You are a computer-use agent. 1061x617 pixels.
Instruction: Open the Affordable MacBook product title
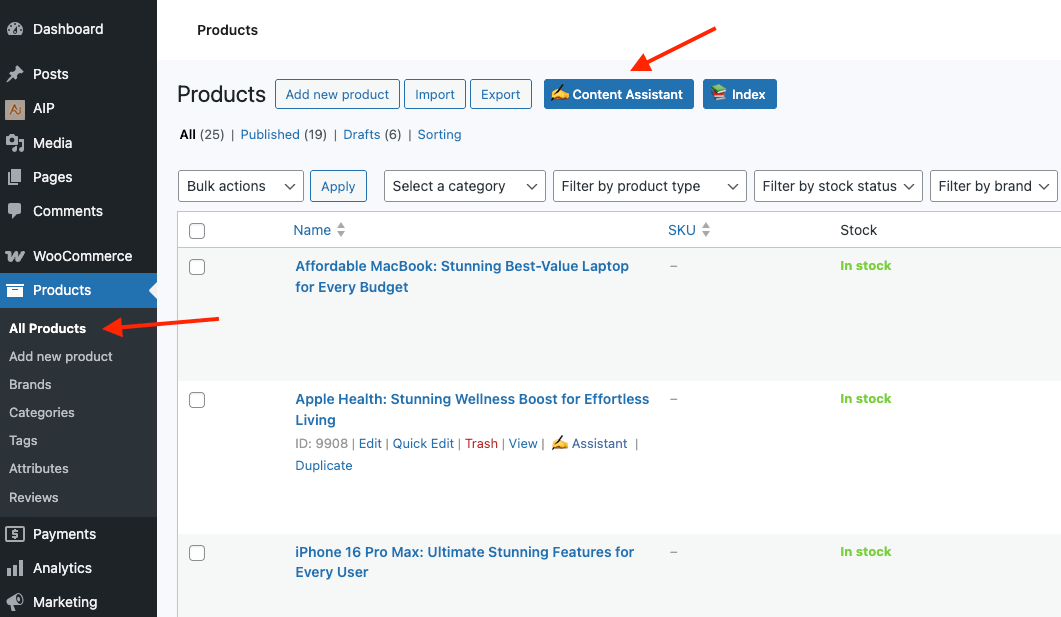pyautogui.click(x=462, y=277)
